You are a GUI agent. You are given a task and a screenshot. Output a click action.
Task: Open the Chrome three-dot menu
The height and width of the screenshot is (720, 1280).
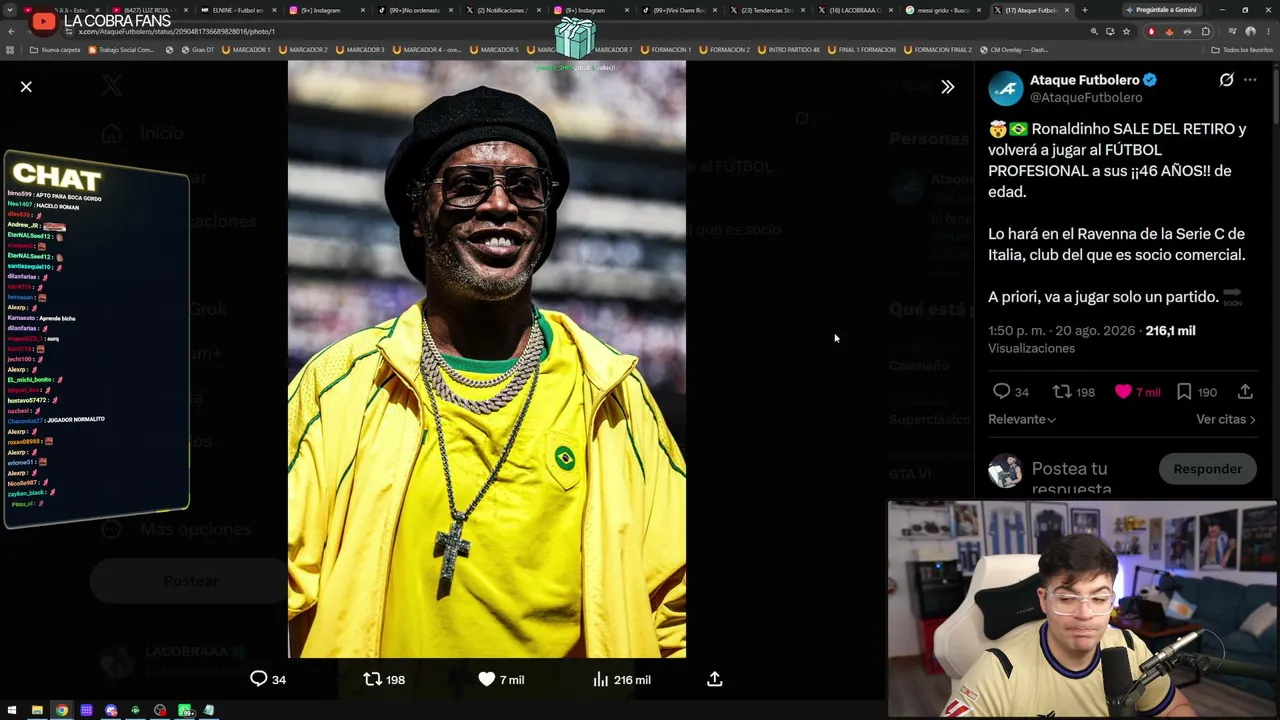[x=1269, y=32]
